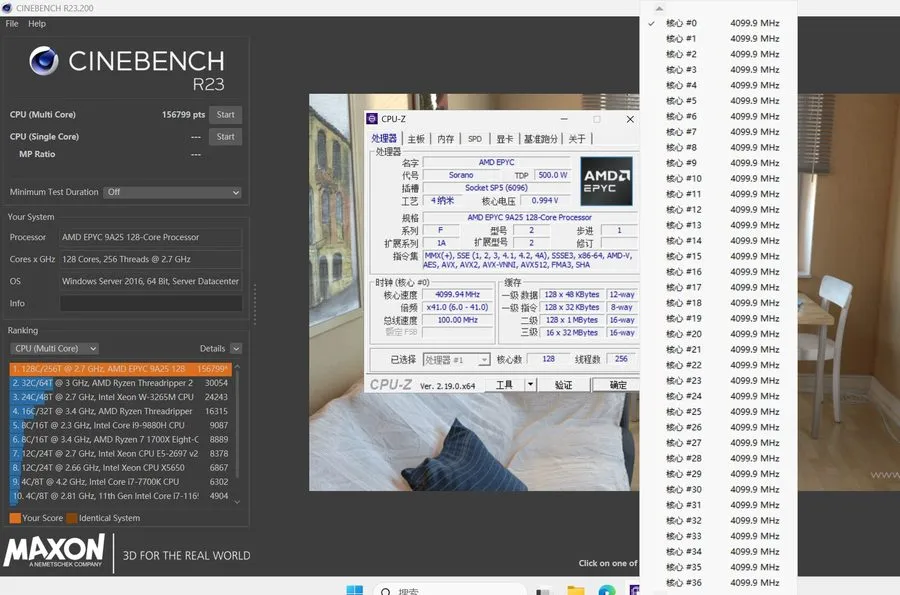Click the 工具 button in CPU-Z
This screenshot has width=900, height=595.
pyautogui.click(x=505, y=385)
